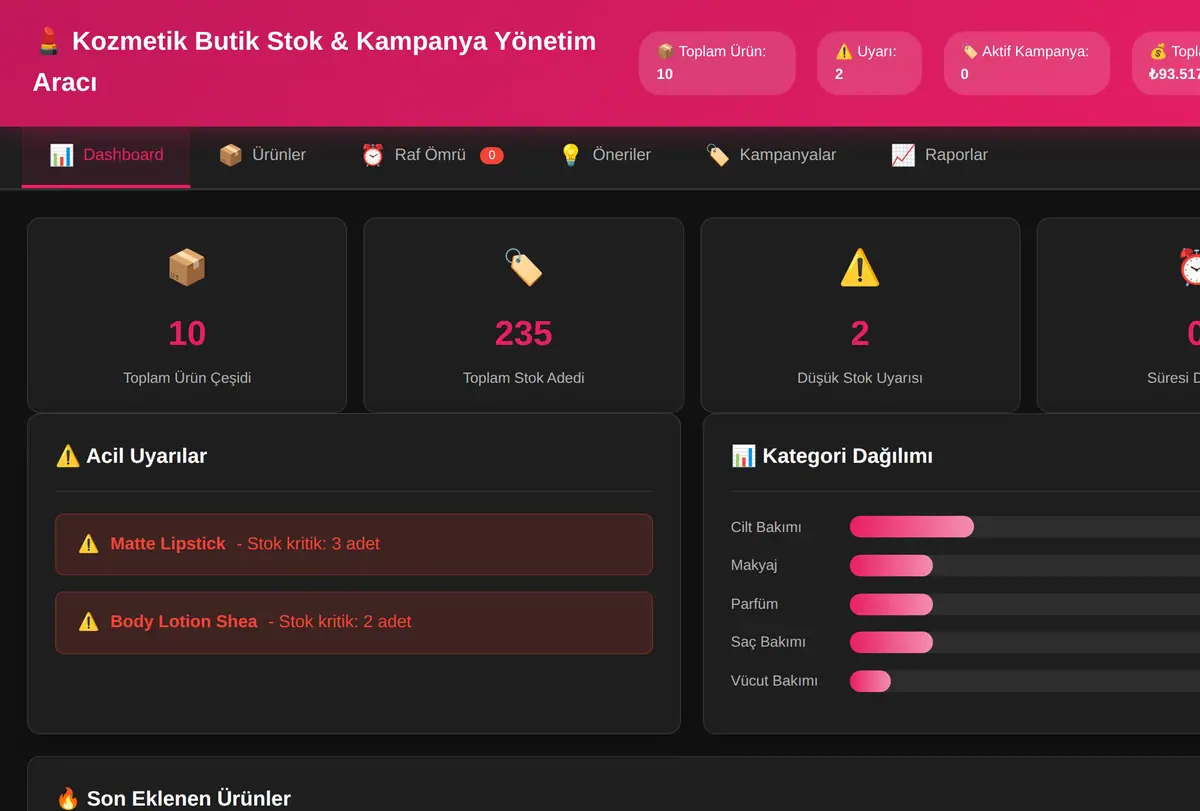Select the Düşük Stok Uyarısı stat card
1200x811 pixels.
click(860, 315)
